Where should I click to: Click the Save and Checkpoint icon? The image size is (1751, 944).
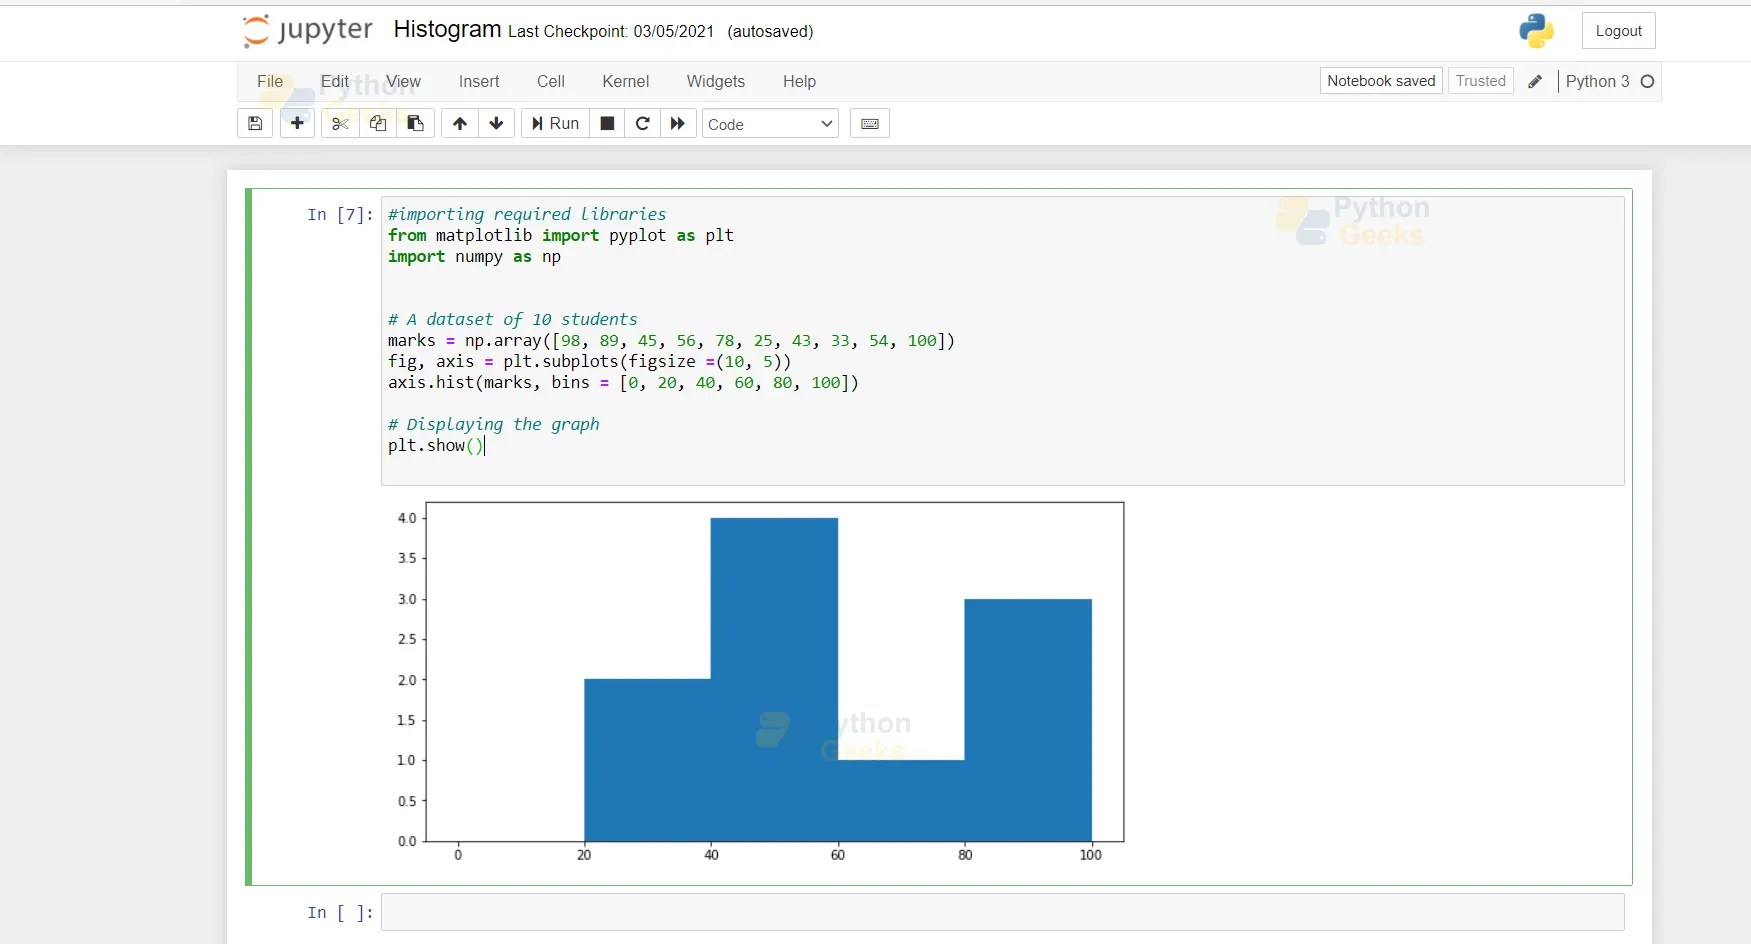click(x=254, y=123)
